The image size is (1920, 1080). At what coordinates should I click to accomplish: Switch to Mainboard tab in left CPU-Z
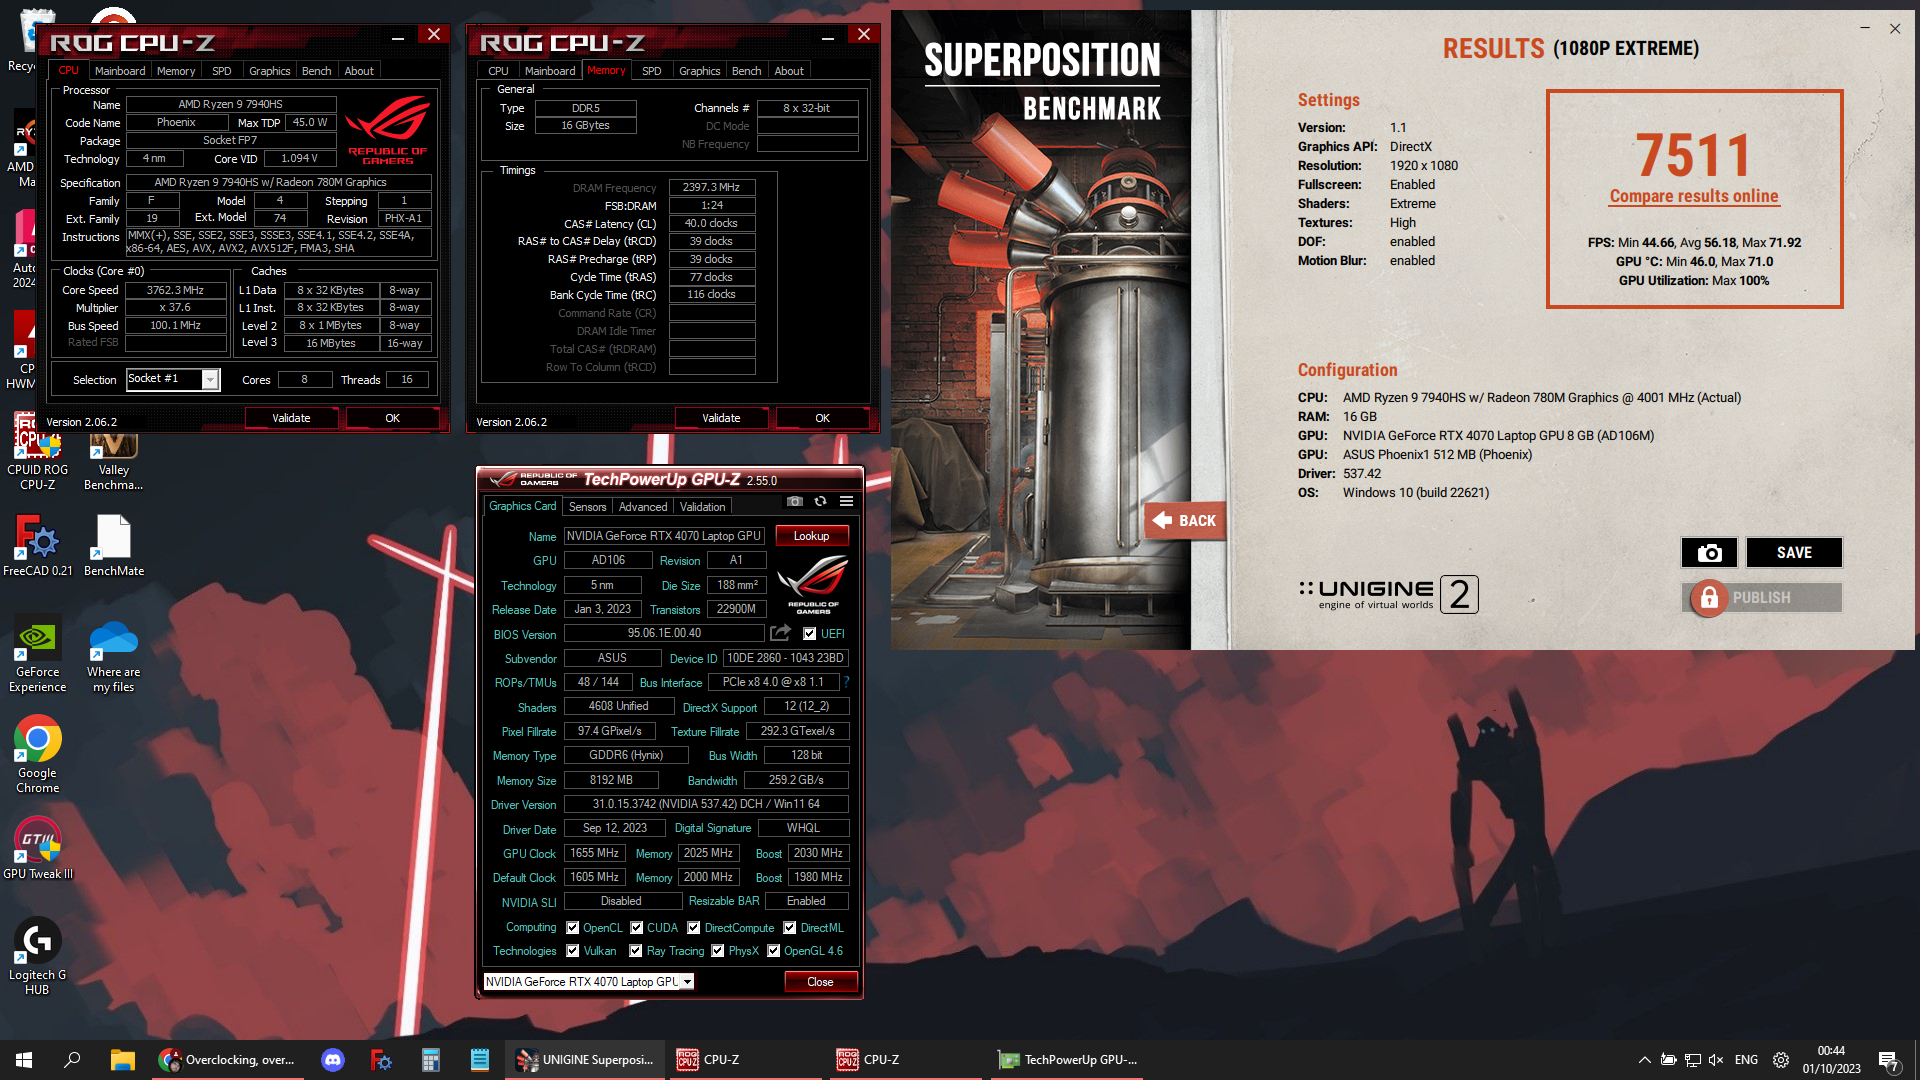[120, 71]
